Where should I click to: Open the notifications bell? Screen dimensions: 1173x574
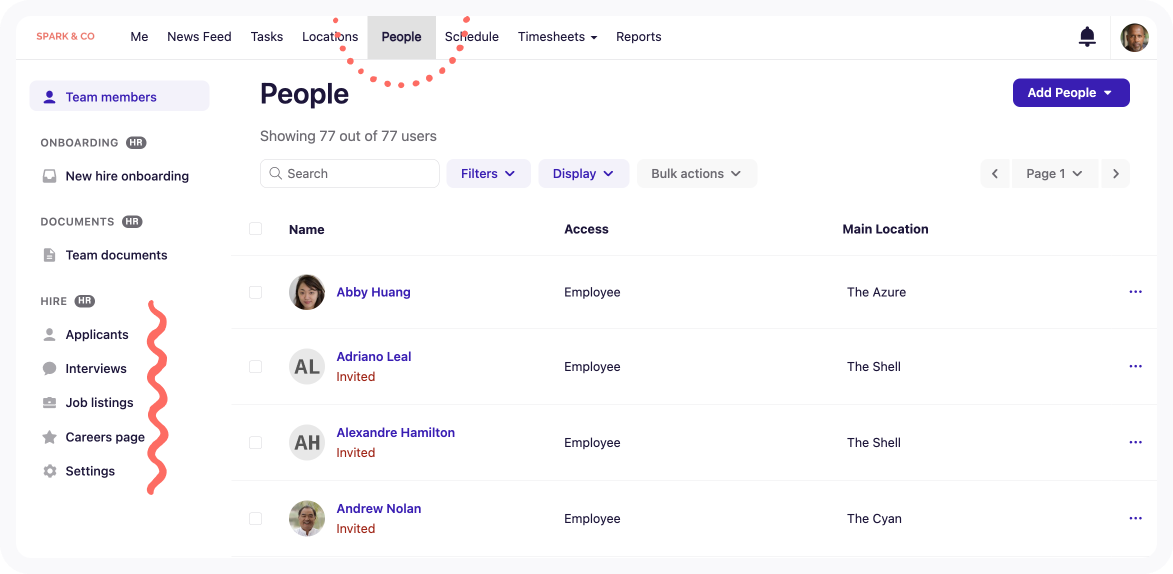[x=1087, y=37]
